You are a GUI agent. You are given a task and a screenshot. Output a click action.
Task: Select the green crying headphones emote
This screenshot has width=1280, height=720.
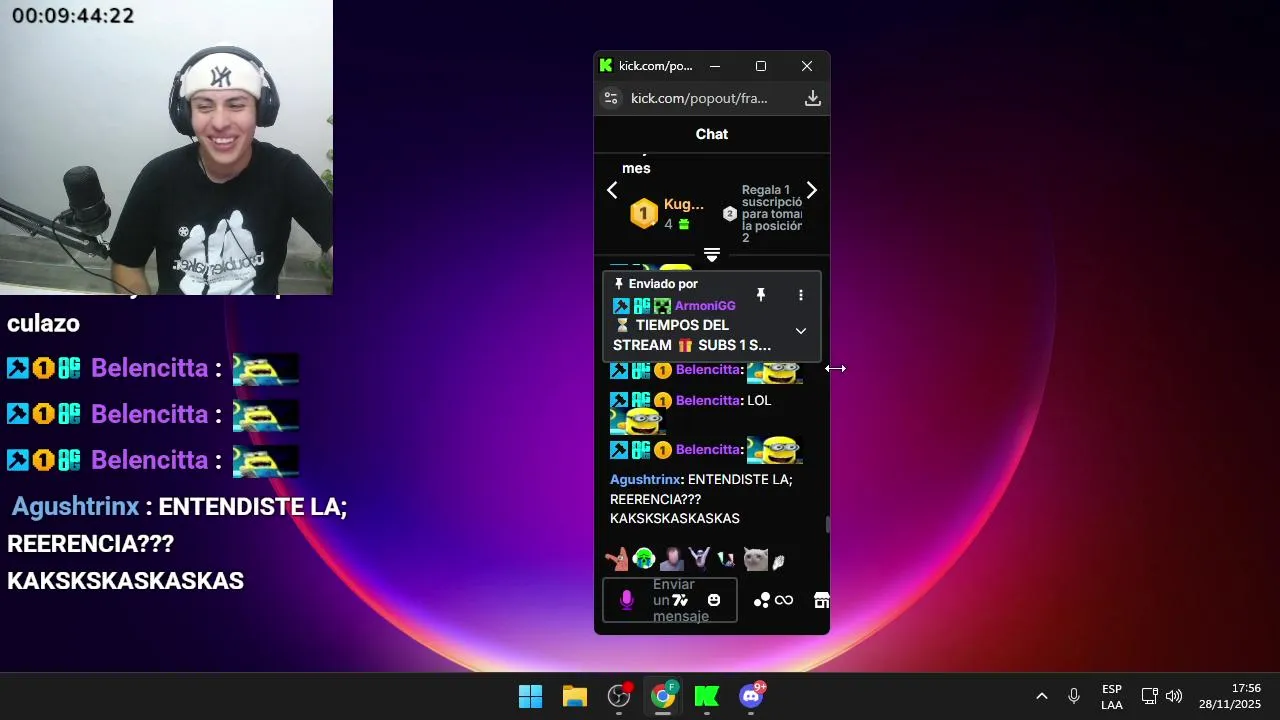644,559
